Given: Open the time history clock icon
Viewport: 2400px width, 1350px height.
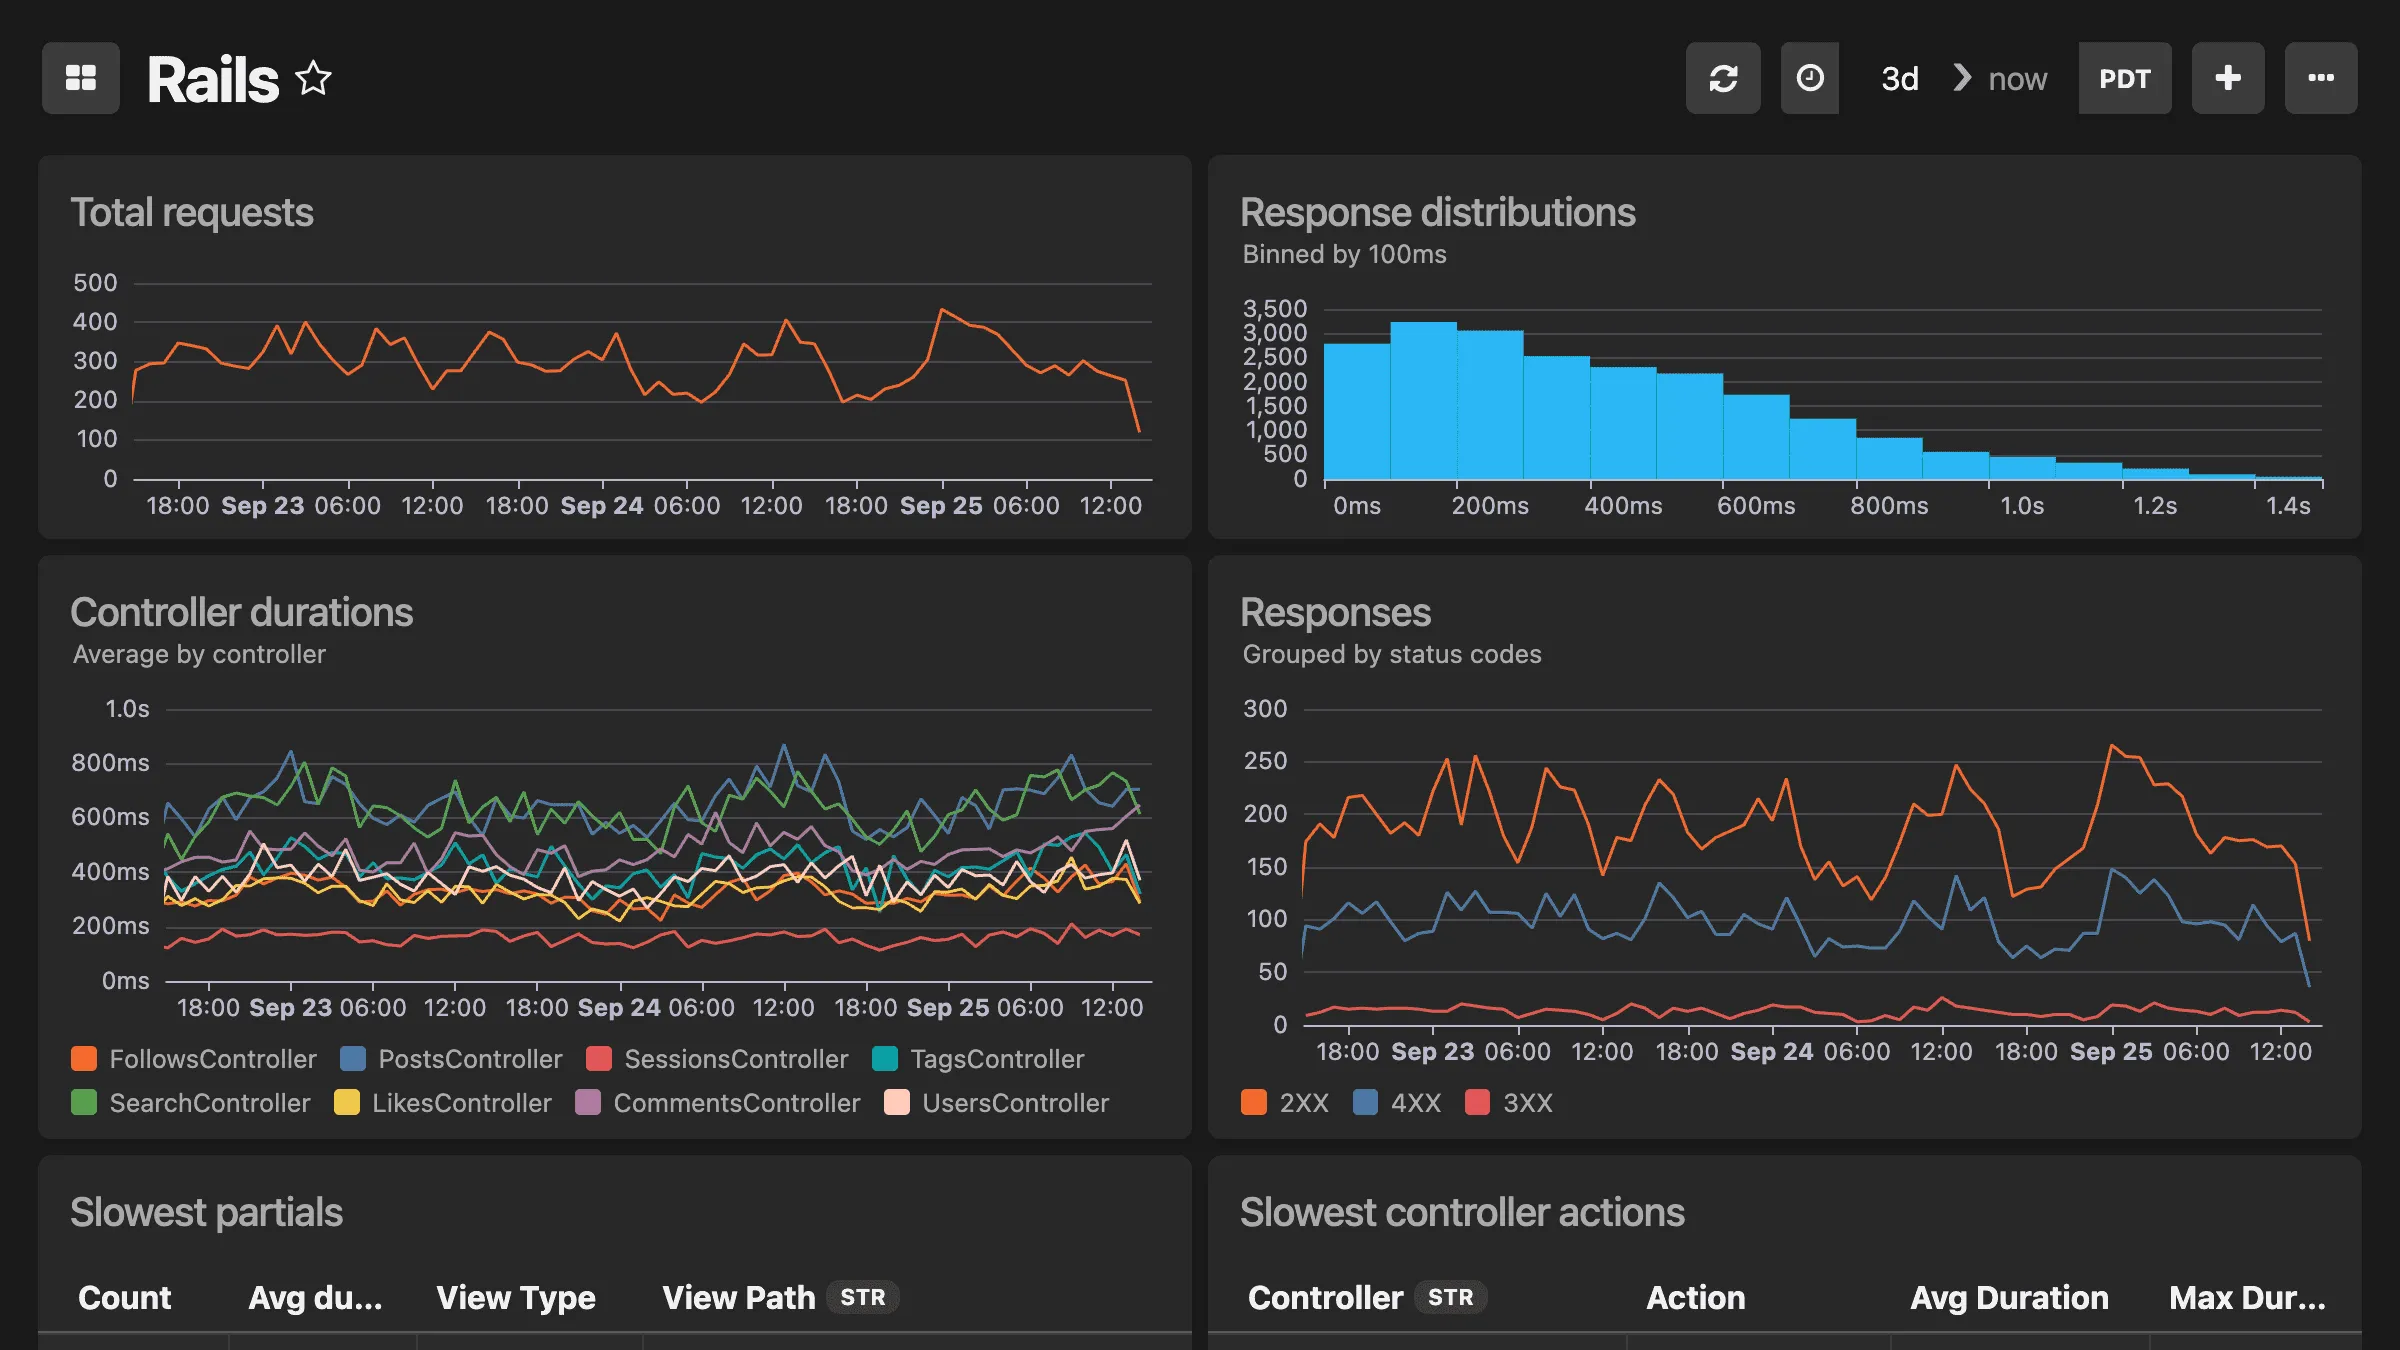Looking at the screenshot, I should (x=1810, y=78).
